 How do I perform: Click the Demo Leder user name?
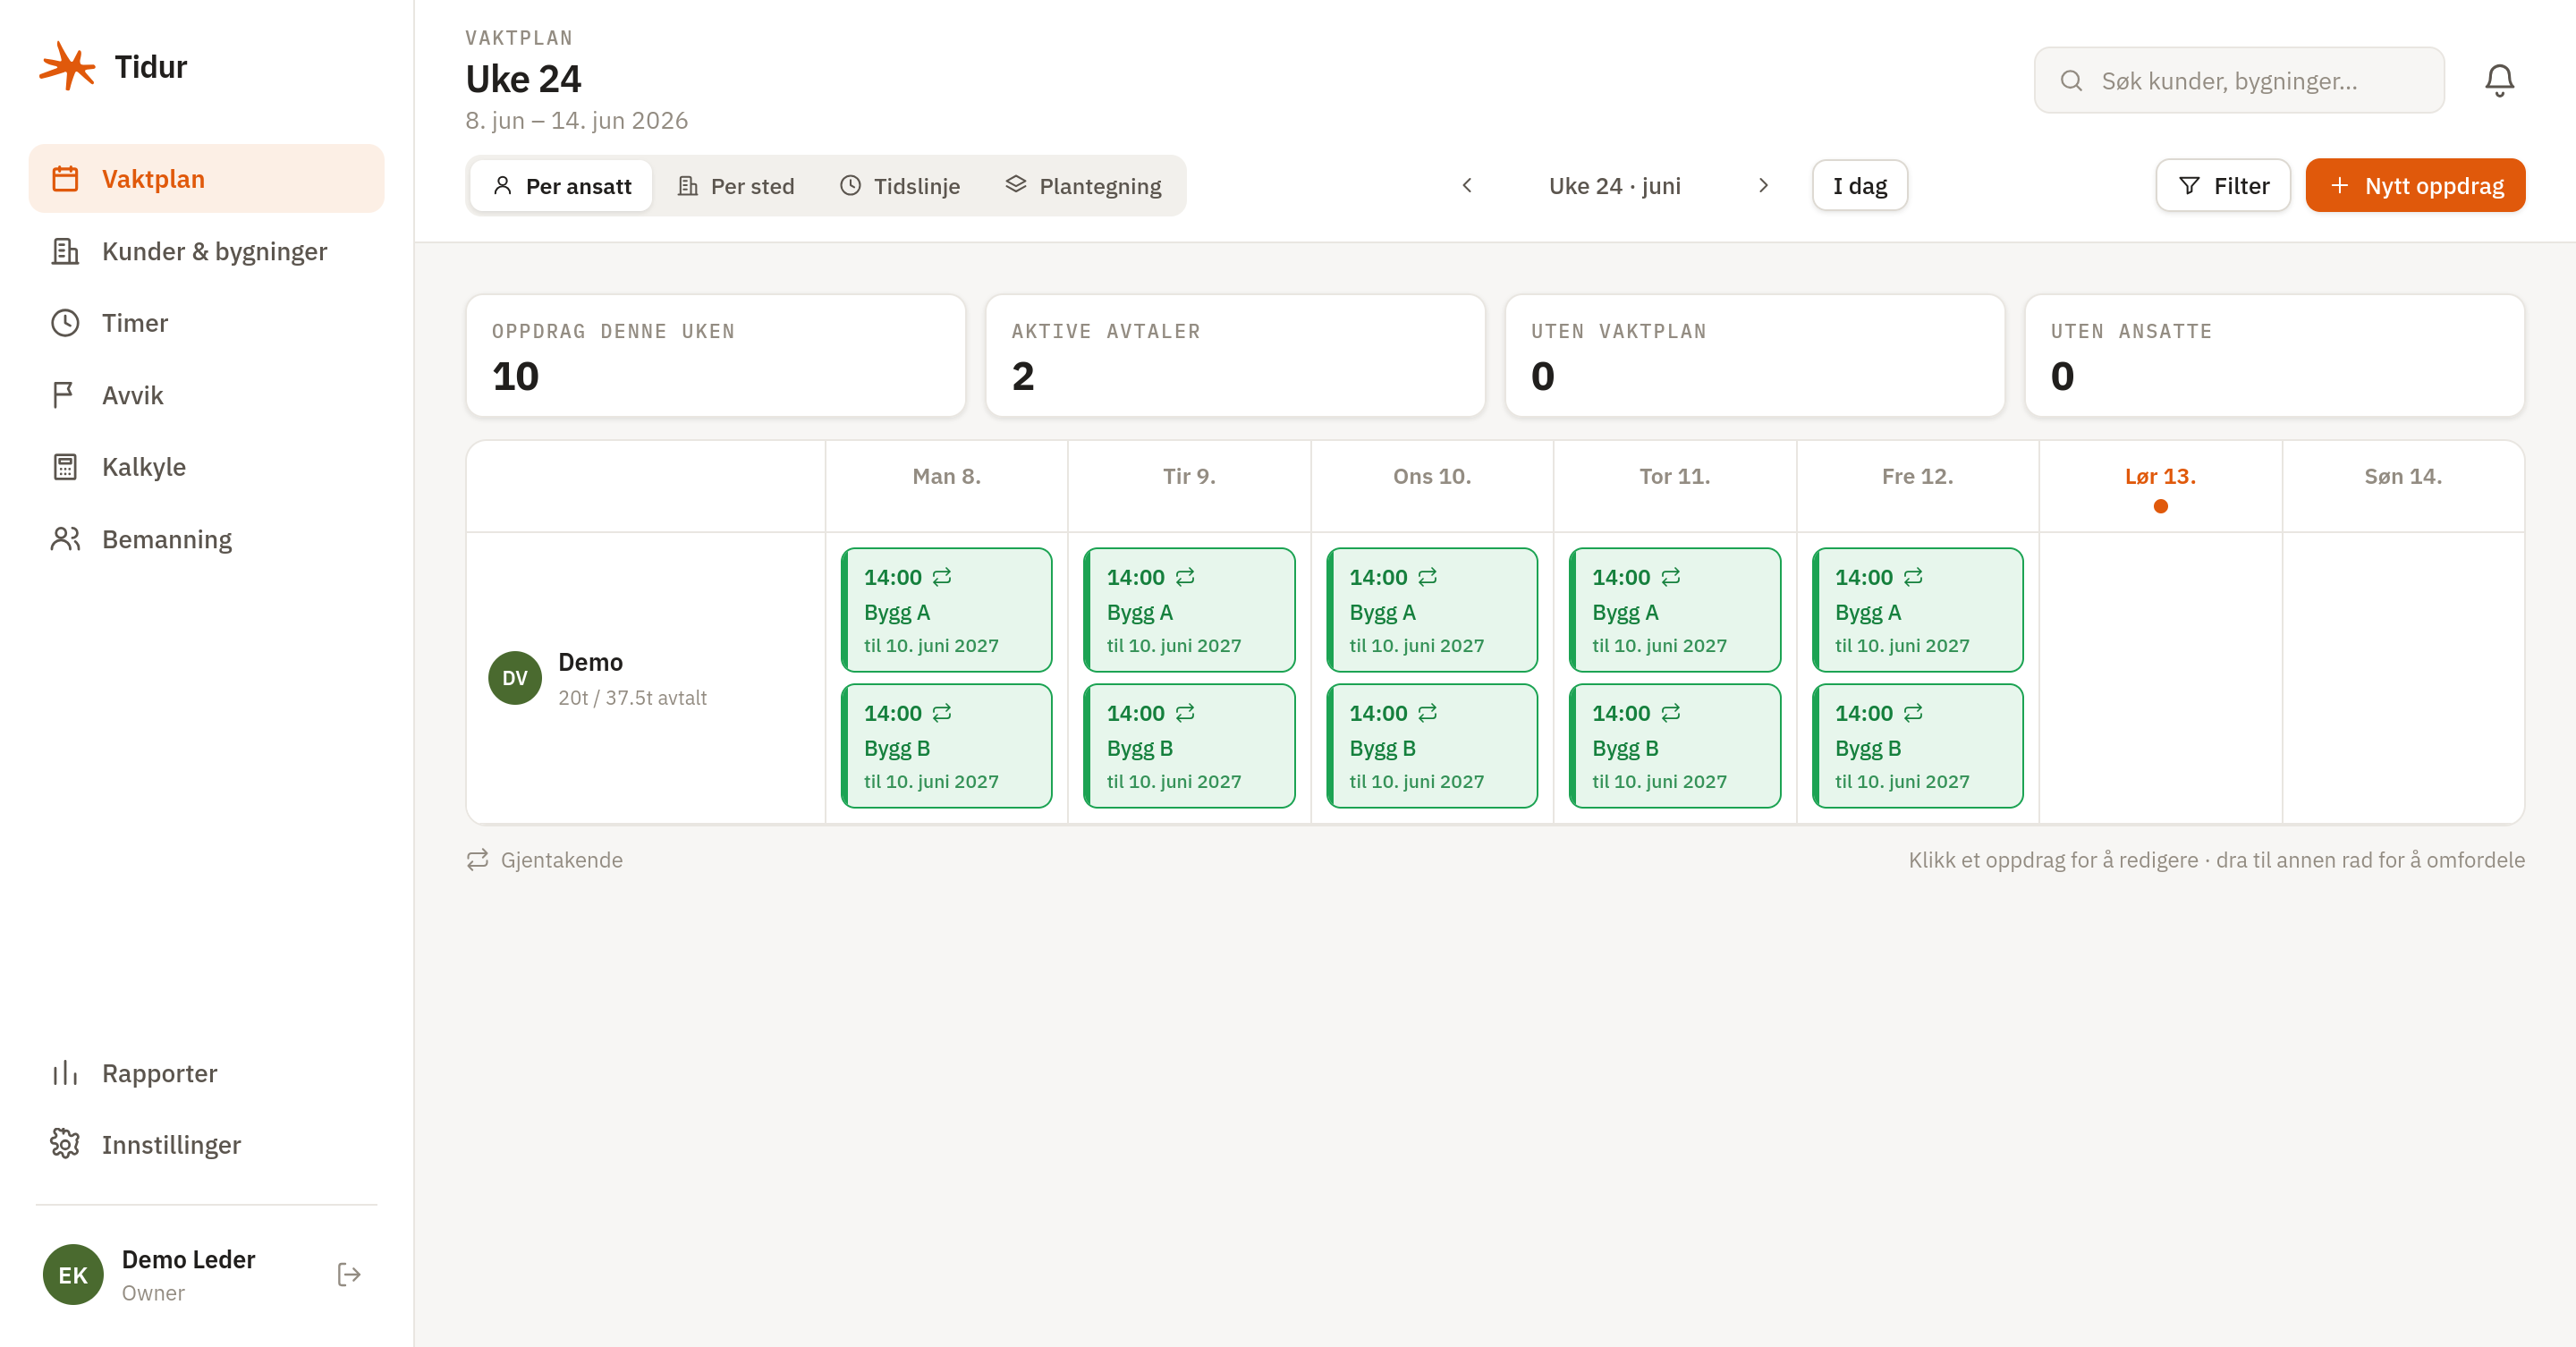tap(188, 1259)
